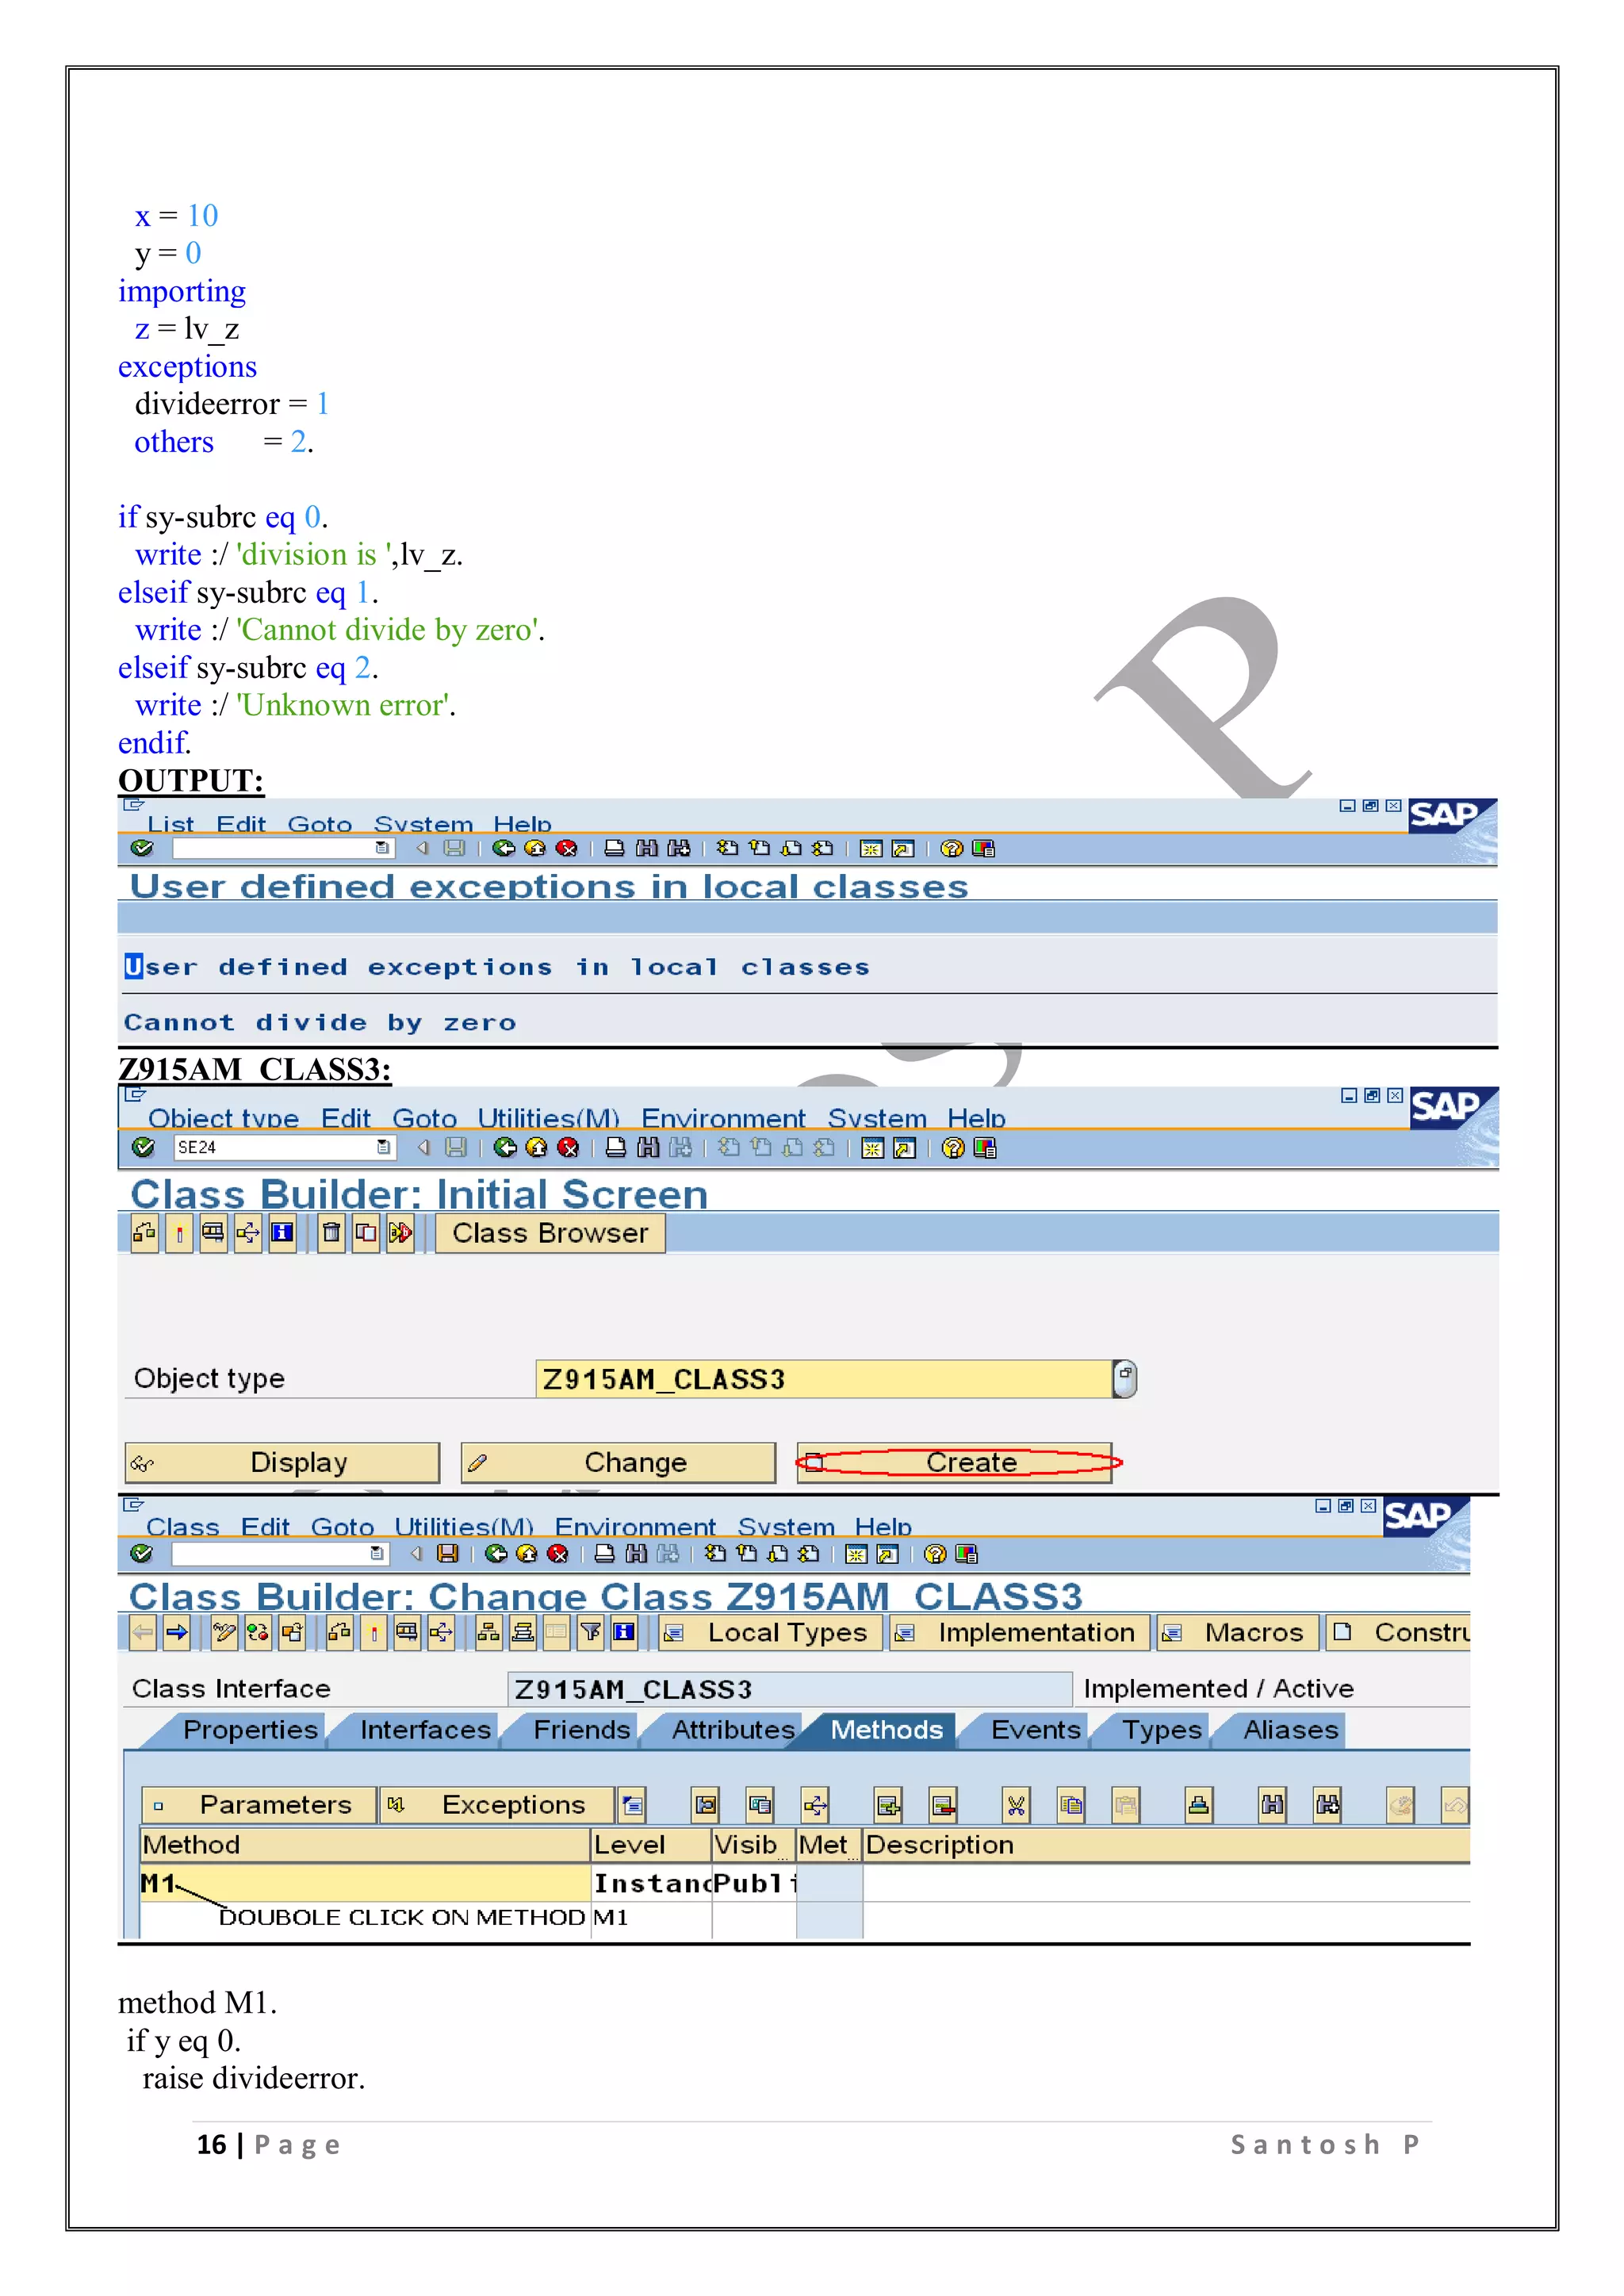Click the Class Browser button
This screenshot has width=1624, height=2296.
(x=550, y=1233)
